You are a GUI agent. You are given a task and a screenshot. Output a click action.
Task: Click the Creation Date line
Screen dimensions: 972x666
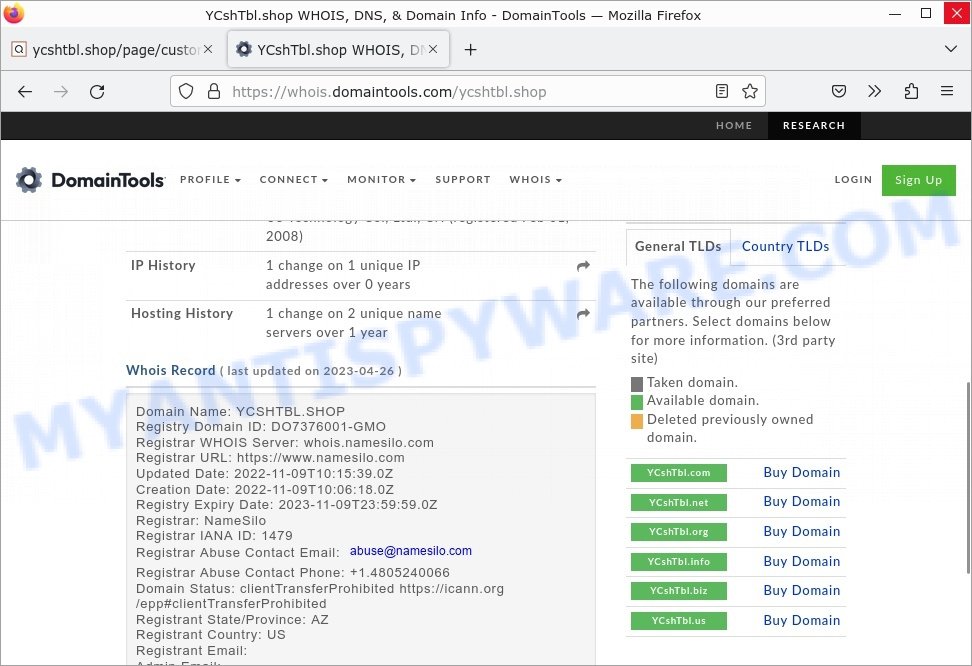click(x=265, y=489)
